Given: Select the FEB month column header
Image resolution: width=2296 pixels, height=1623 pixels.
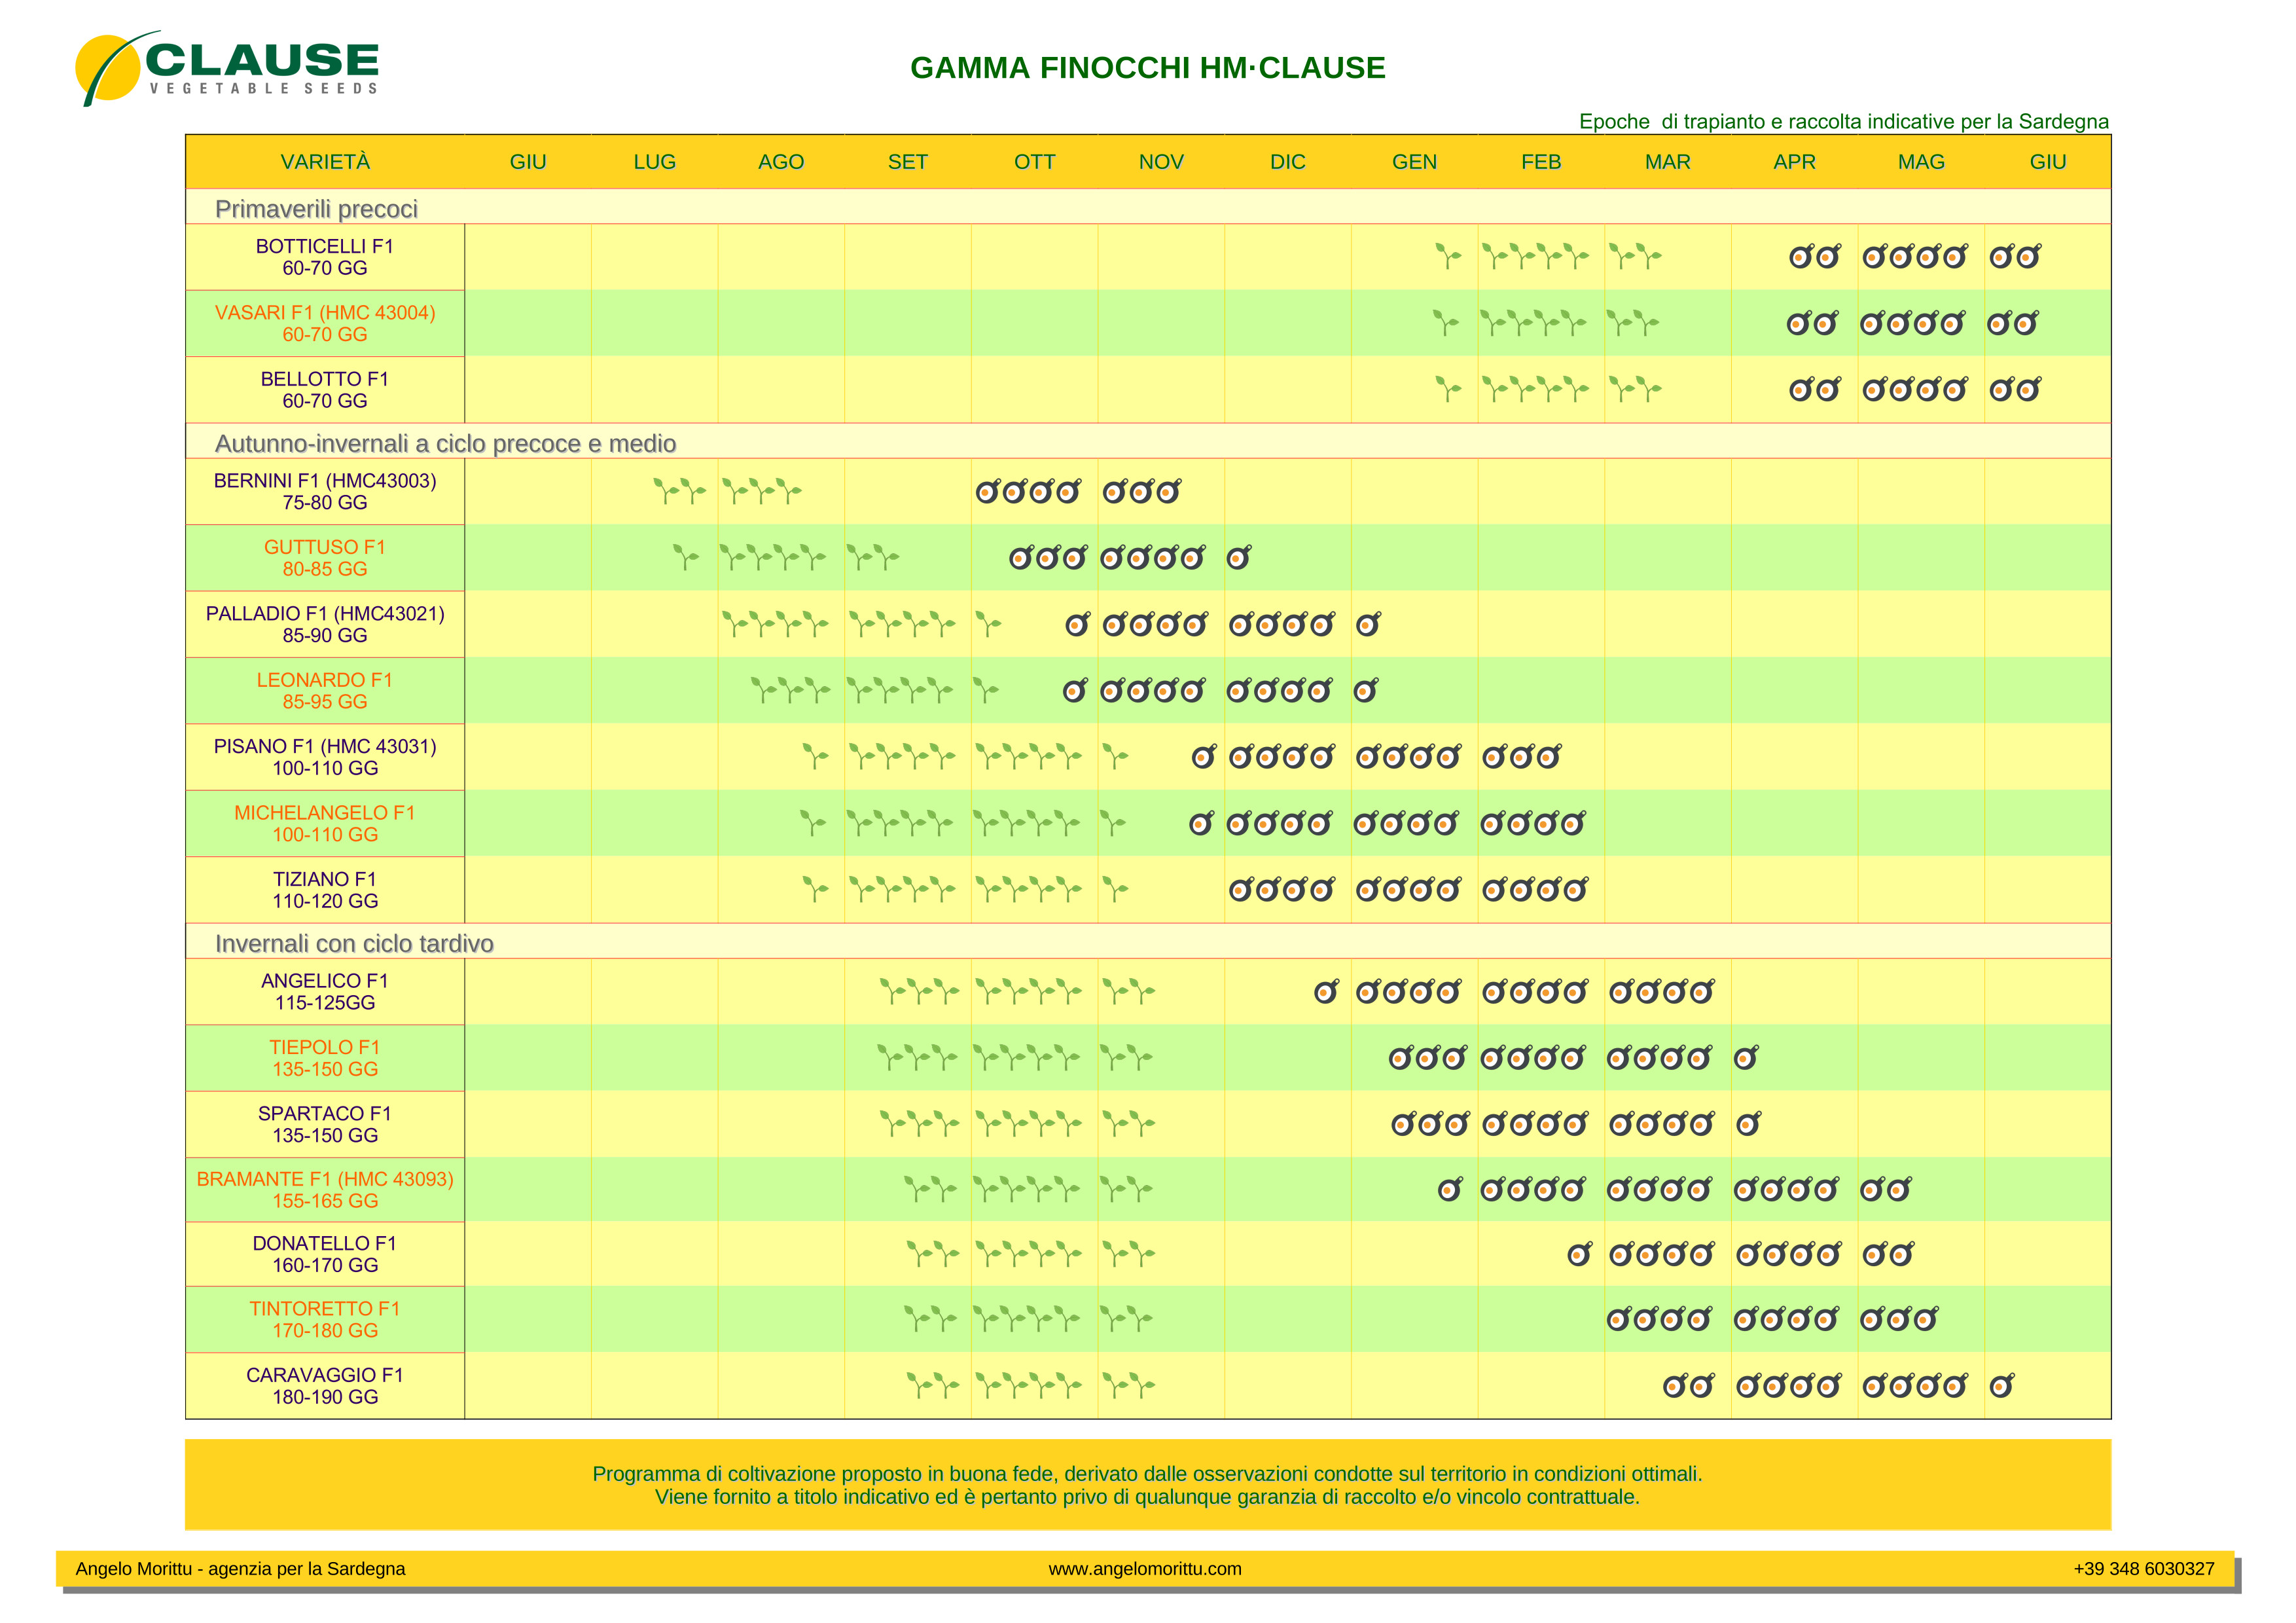Looking at the screenshot, I should pyautogui.click(x=1541, y=162).
